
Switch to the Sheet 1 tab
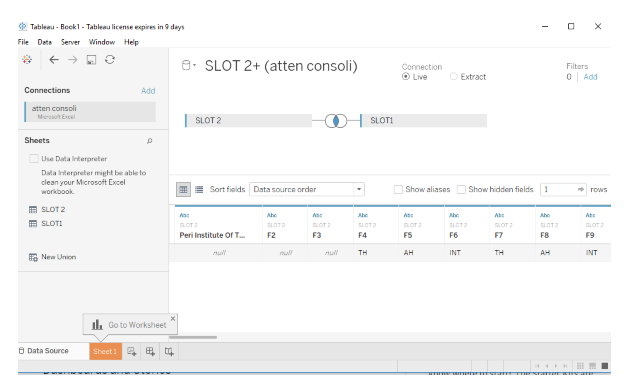pyautogui.click(x=105, y=351)
